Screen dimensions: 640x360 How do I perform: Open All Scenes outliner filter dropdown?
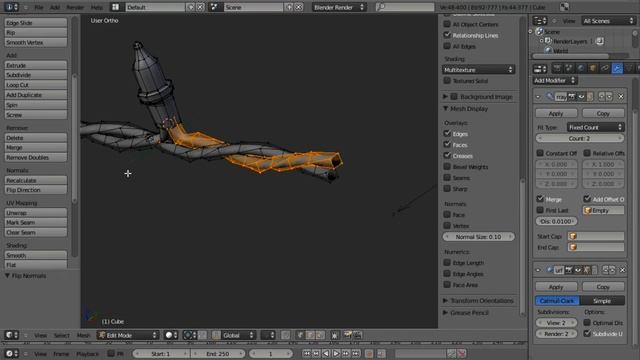pos(608,21)
